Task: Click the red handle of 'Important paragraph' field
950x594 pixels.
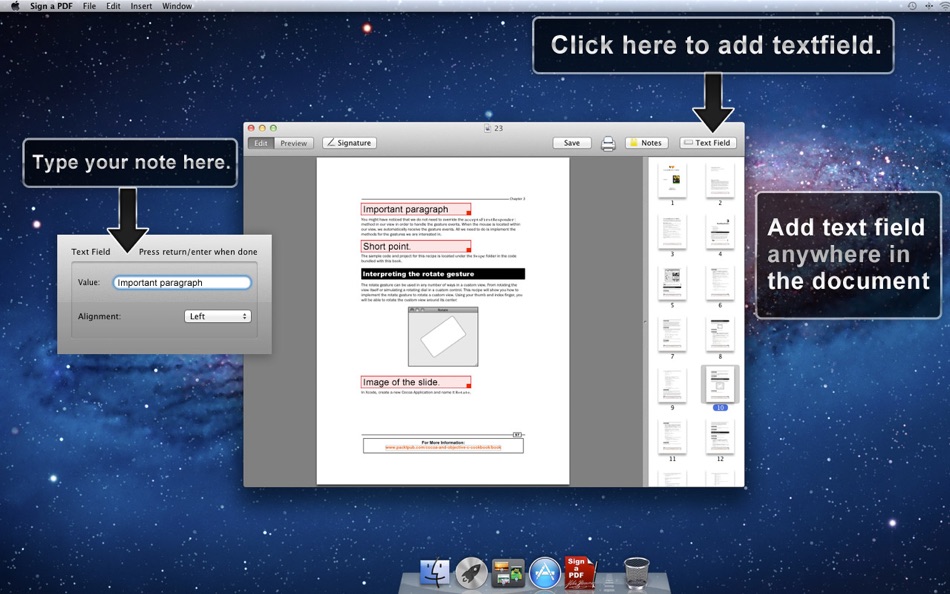Action: (468, 213)
